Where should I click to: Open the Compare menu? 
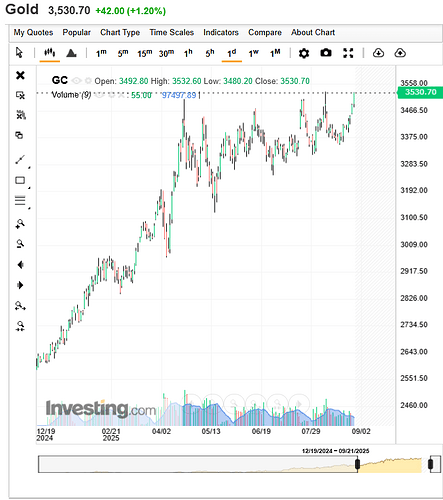coord(265,32)
